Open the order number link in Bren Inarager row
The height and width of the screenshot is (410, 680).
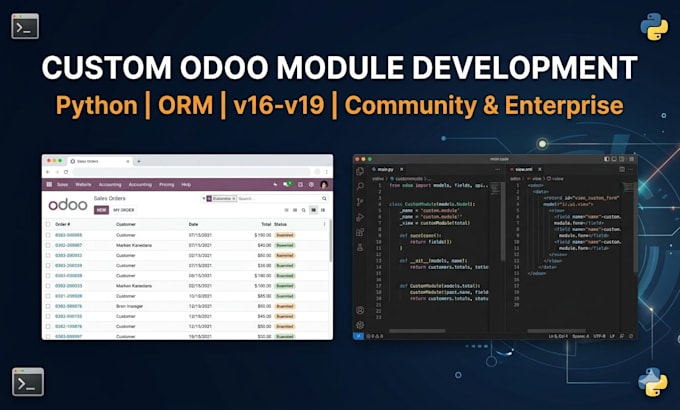pos(69,306)
